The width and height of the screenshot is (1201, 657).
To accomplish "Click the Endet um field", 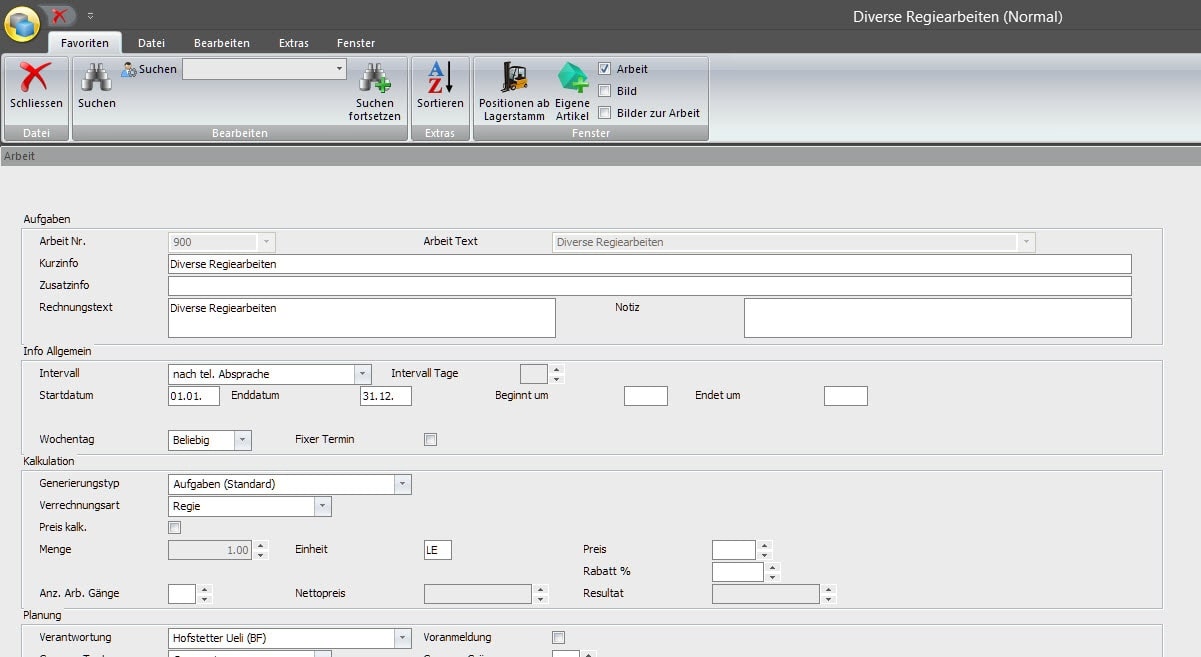I will tap(846, 396).
